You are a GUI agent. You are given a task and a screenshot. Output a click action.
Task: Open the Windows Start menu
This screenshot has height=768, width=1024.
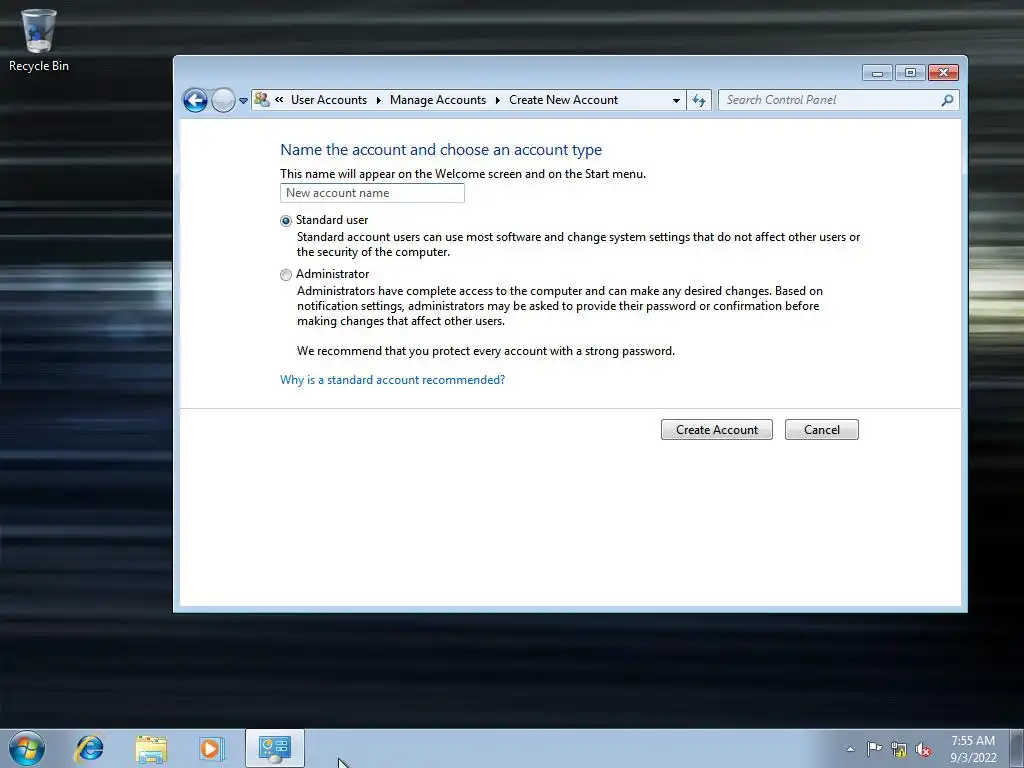(27, 748)
